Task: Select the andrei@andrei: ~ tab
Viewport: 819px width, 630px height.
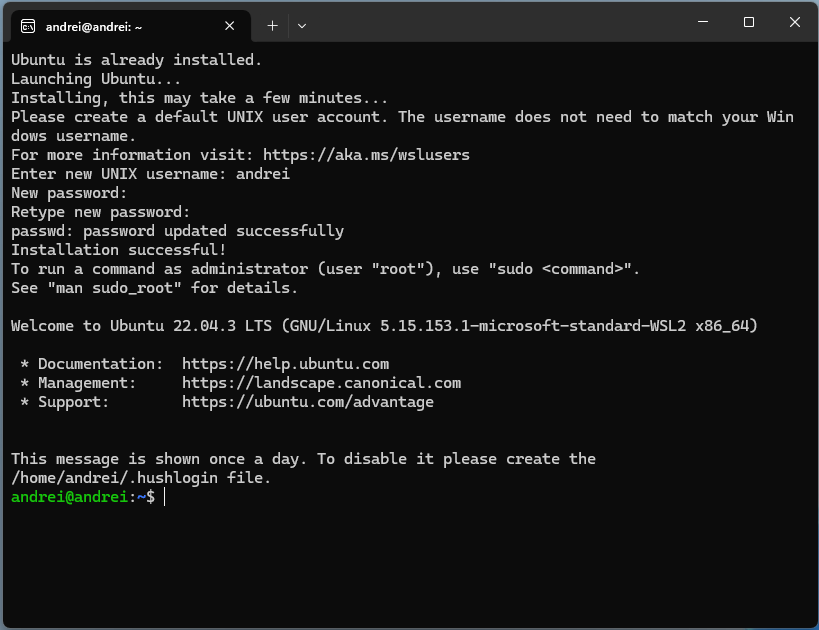Action: coord(127,26)
